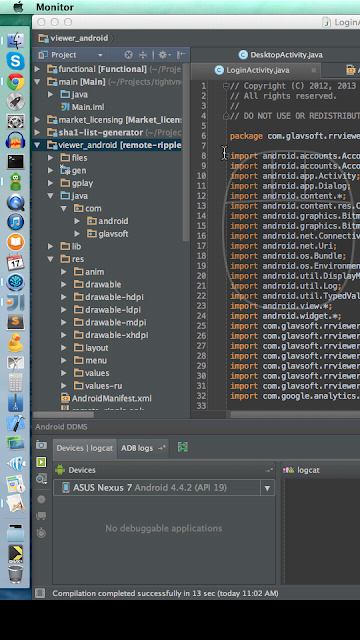Open the Project panel gear settings

pyautogui.click(x=163, y=55)
